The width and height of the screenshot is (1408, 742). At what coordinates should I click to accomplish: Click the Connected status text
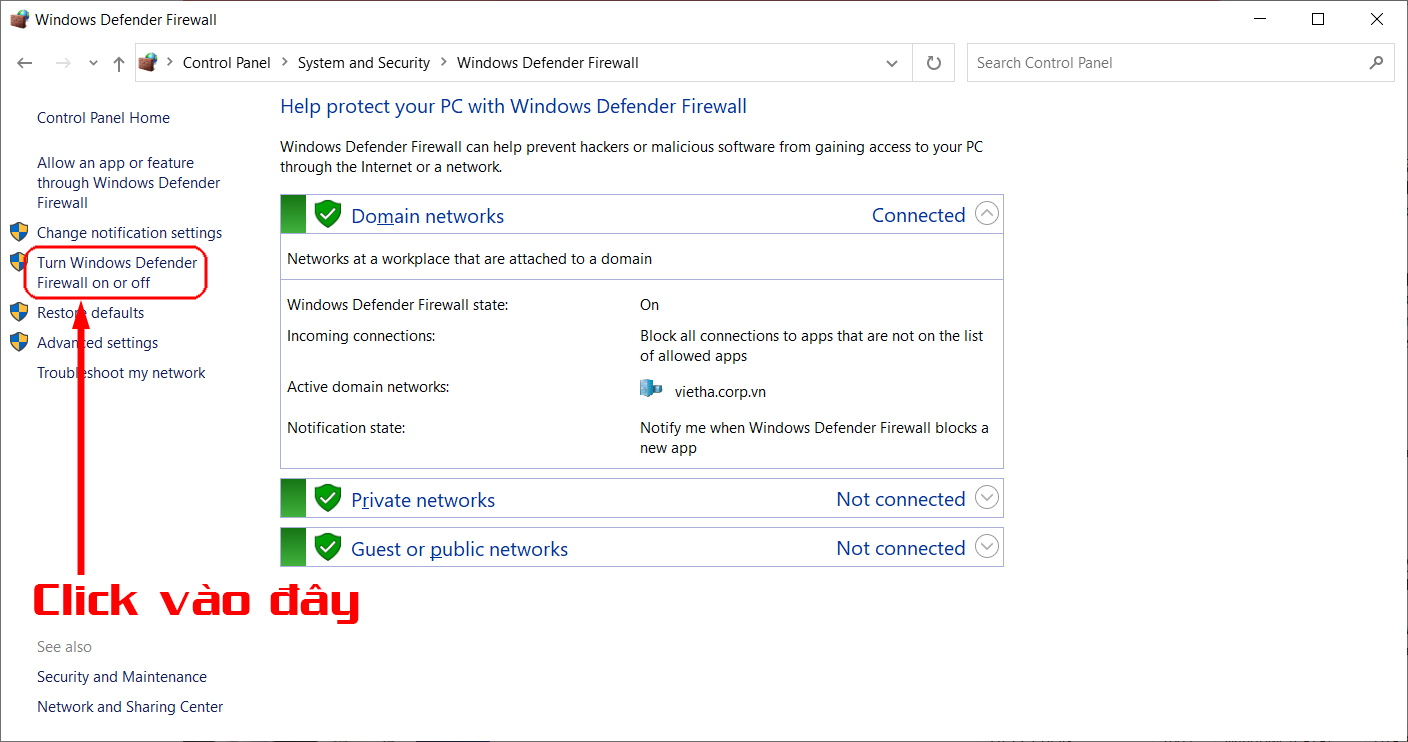919,215
